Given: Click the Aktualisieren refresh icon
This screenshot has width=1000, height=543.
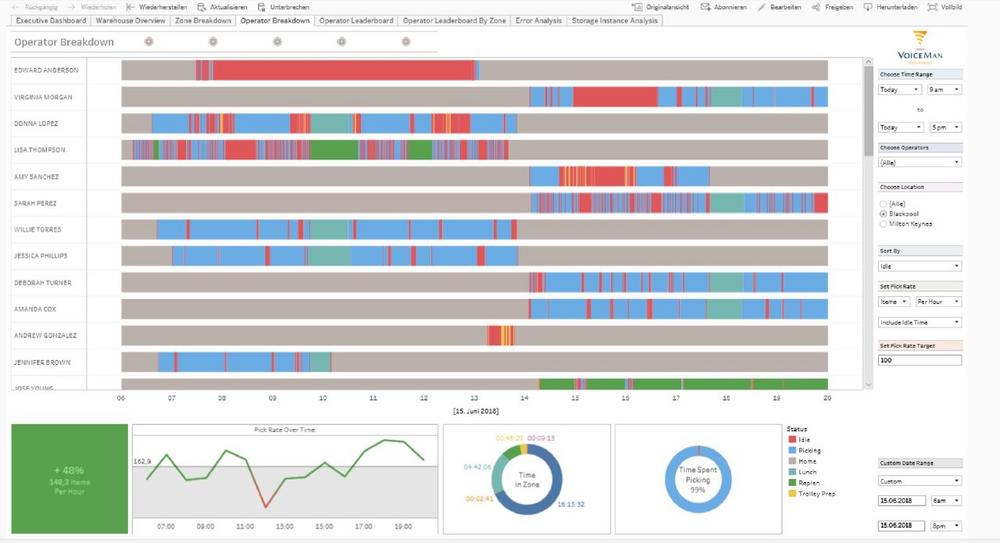Looking at the screenshot, I should [x=202, y=7].
